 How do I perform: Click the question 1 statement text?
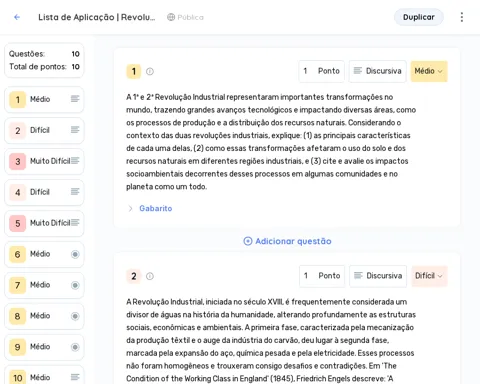[271, 142]
